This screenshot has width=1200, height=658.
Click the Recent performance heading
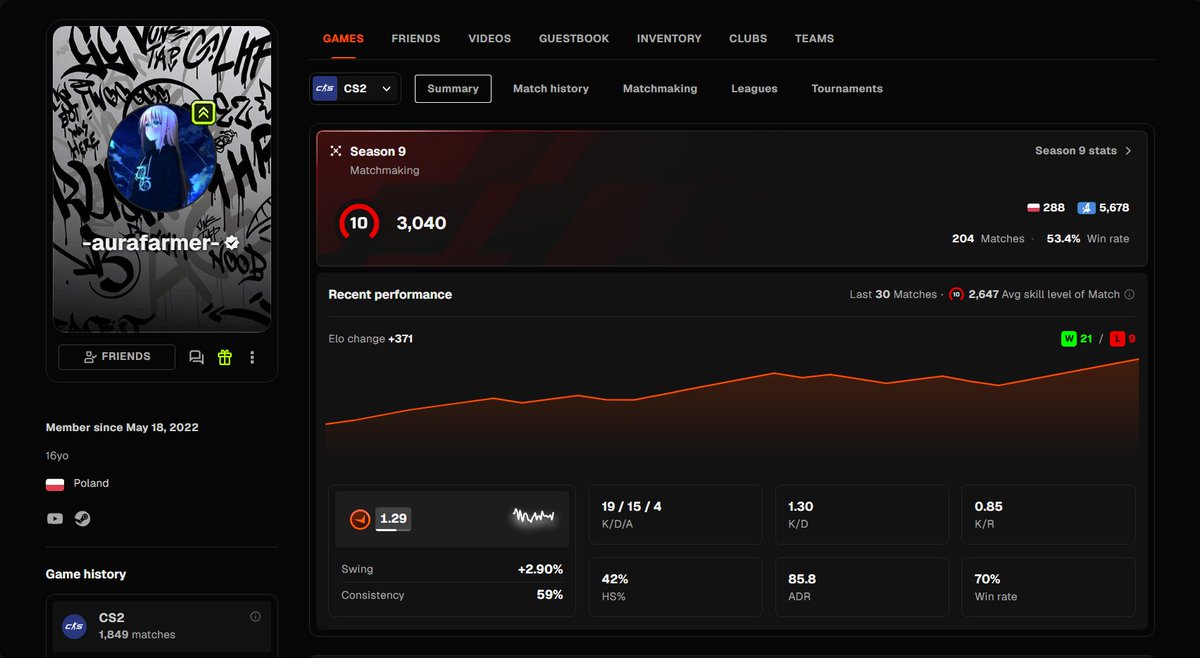pos(390,294)
